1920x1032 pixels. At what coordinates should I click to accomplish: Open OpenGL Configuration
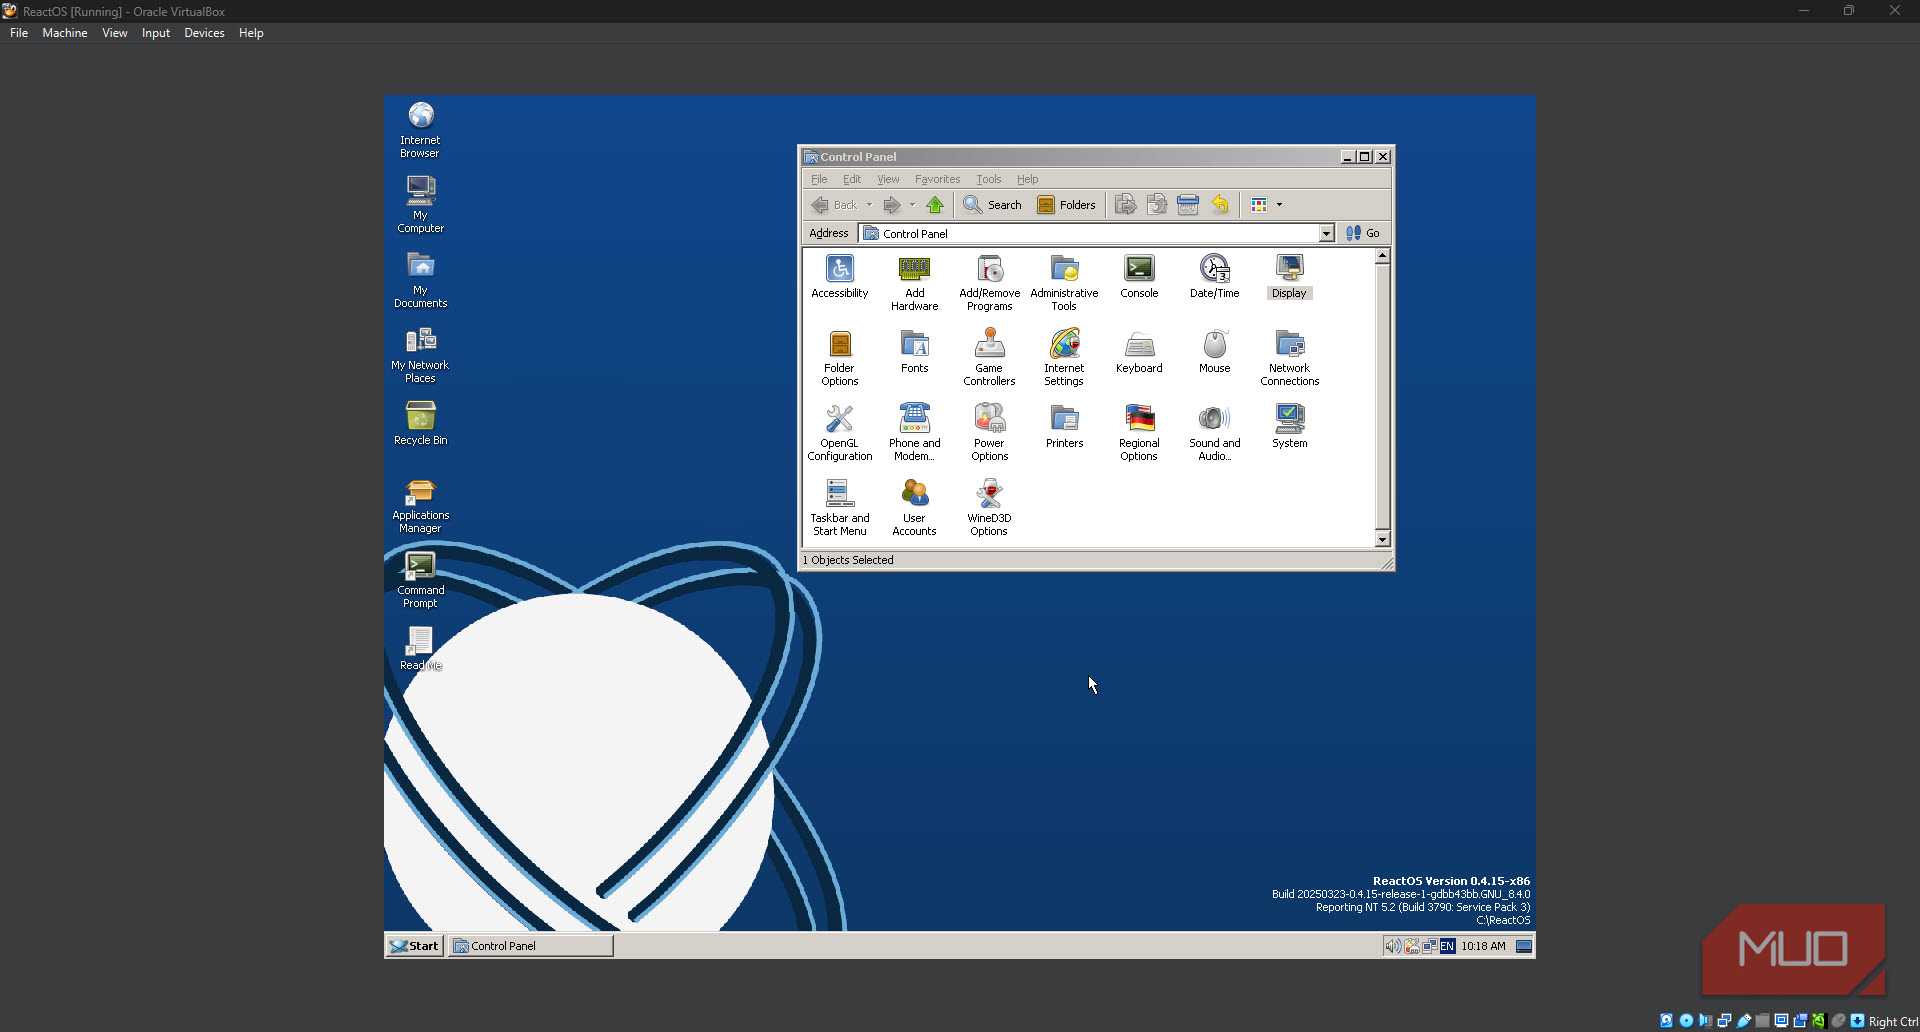pyautogui.click(x=839, y=433)
